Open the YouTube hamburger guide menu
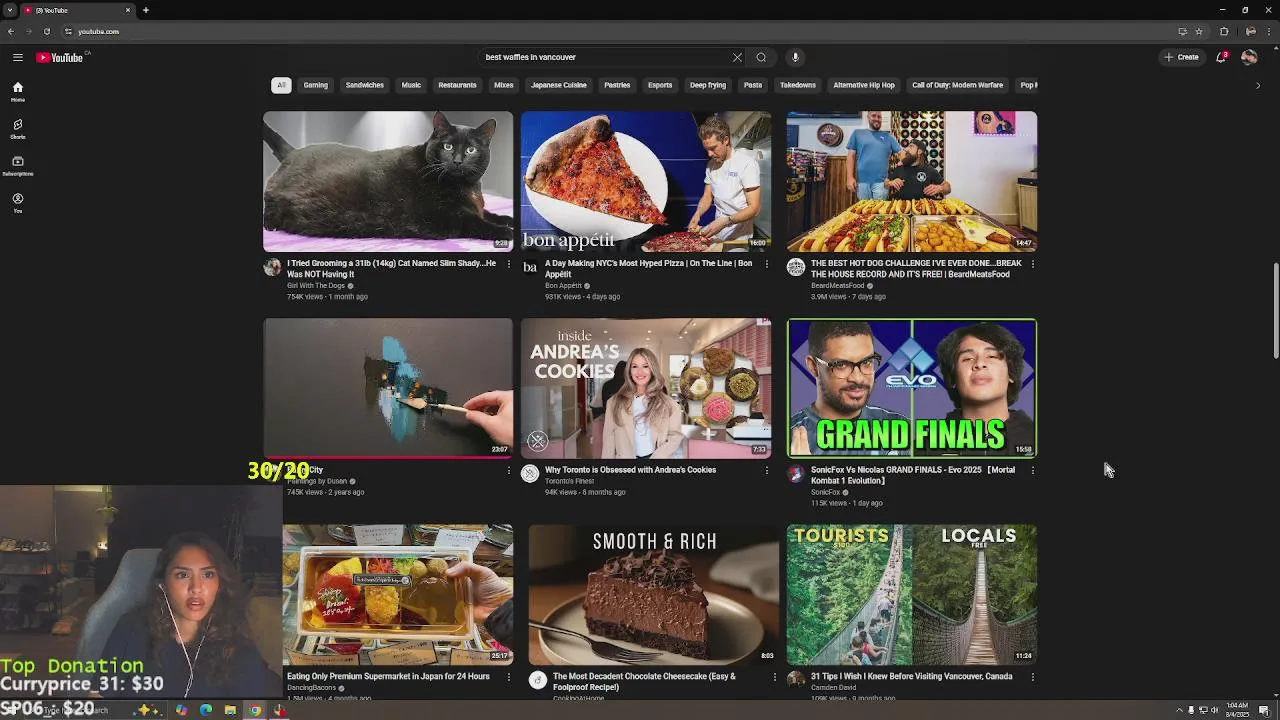1280x720 pixels. [x=17, y=57]
